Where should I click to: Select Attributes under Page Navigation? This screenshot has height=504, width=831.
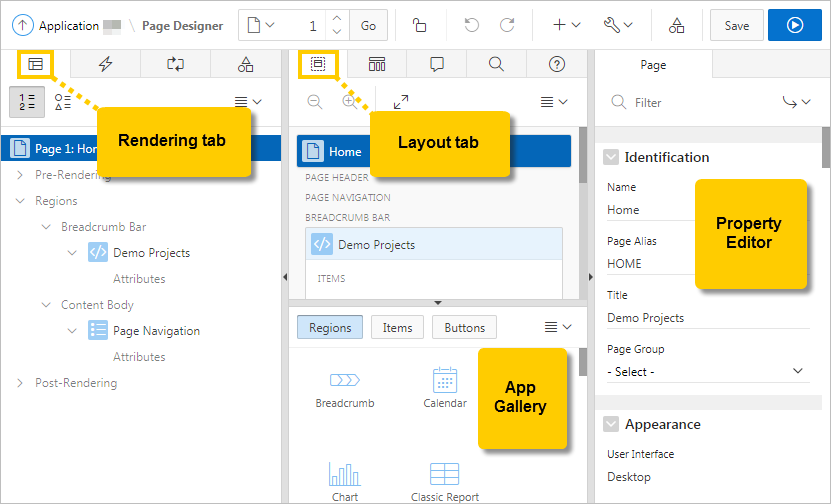click(x=139, y=357)
